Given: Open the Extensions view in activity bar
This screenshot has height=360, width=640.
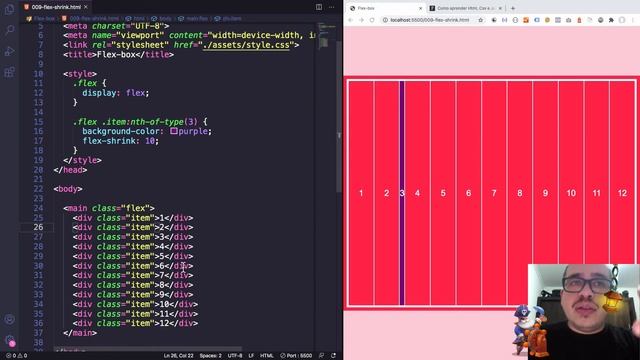Looking at the screenshot, I should tap(9, 72).
